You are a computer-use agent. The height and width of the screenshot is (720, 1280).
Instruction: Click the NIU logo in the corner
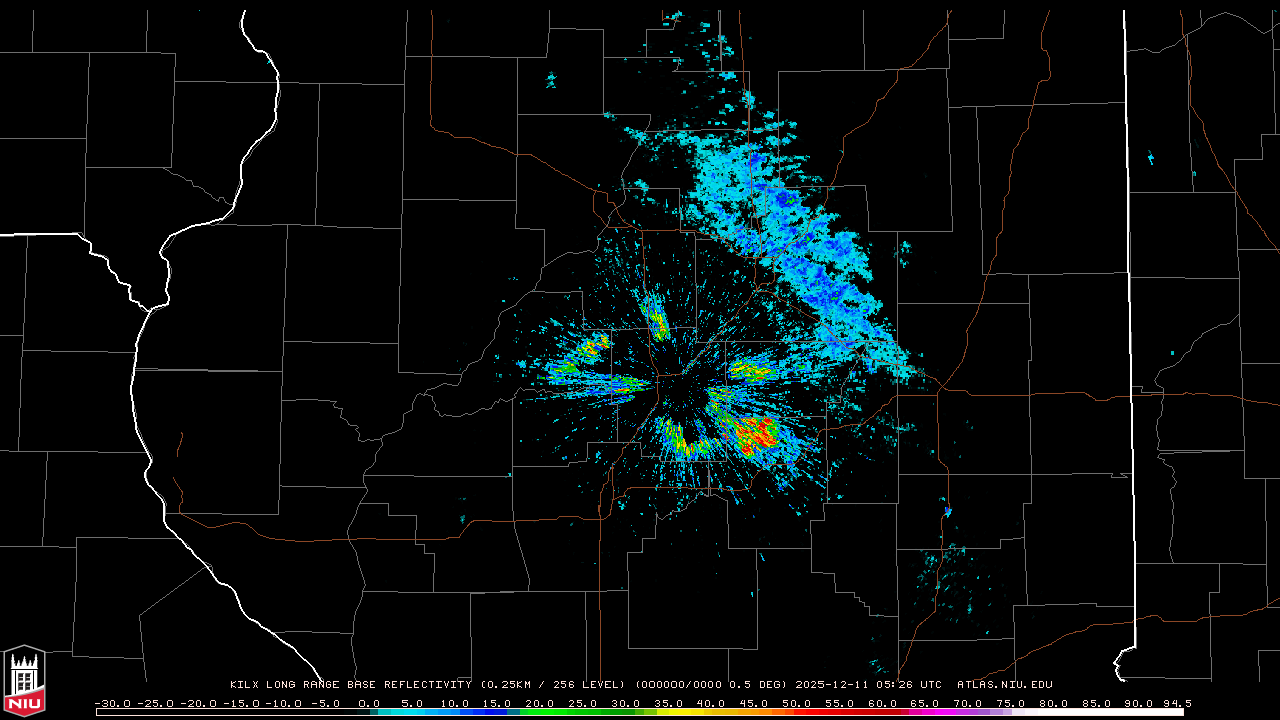(24, 681)
